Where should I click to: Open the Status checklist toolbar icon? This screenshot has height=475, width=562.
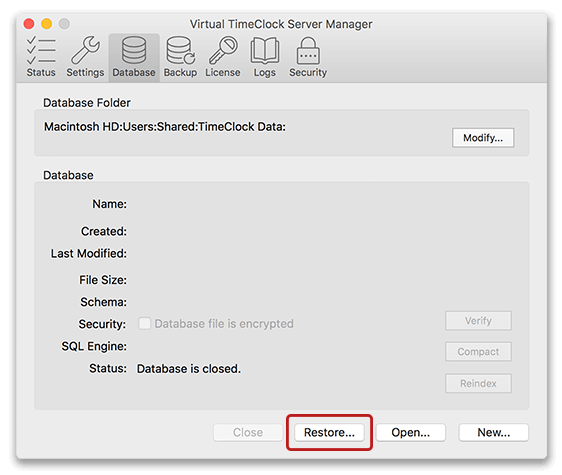point(41,57)
